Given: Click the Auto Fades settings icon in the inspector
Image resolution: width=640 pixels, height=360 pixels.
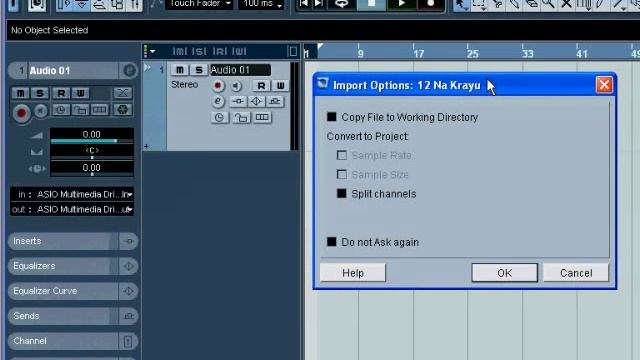Looking at the screenshot, I should click(122, 93).
